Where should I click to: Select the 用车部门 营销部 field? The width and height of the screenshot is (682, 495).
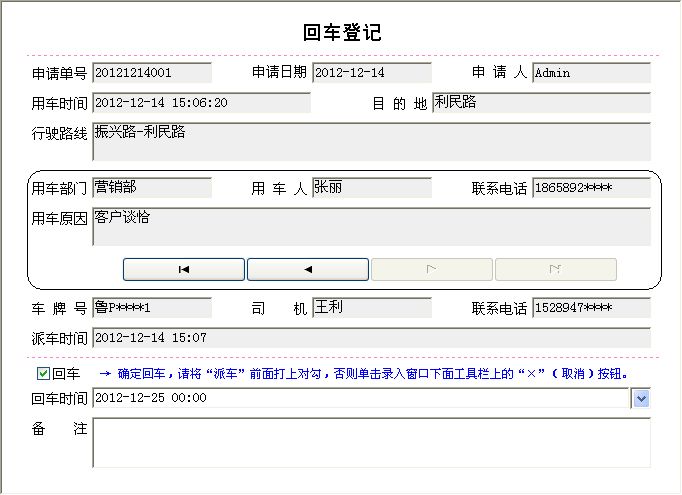pyautogui.click(x=152, y=188)
